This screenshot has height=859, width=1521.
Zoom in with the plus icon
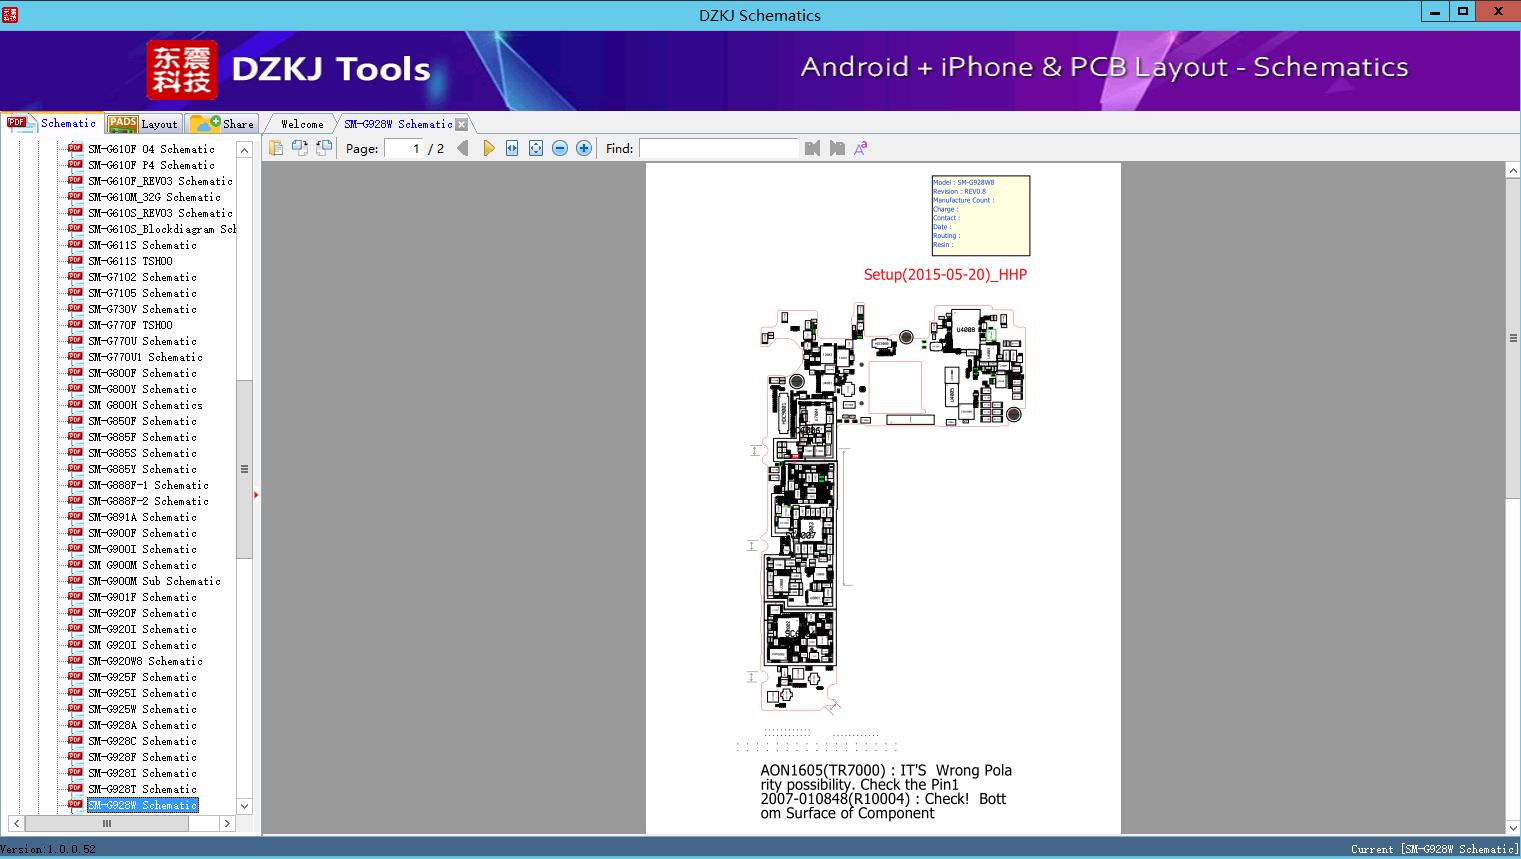coord(584,148)
